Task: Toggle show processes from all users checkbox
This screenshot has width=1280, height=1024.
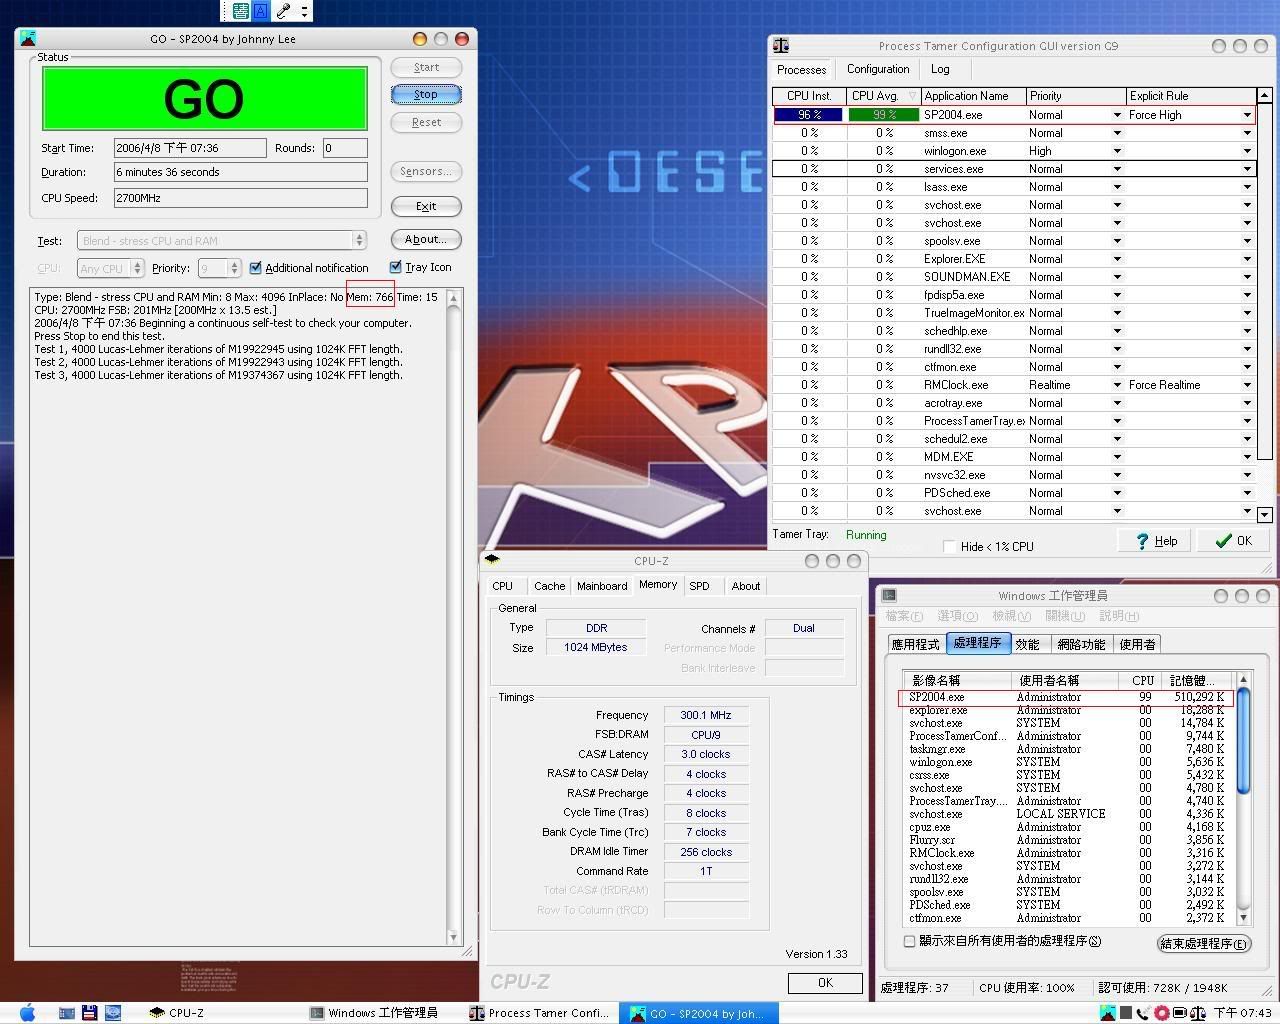Action: click(x=909, y=941)
